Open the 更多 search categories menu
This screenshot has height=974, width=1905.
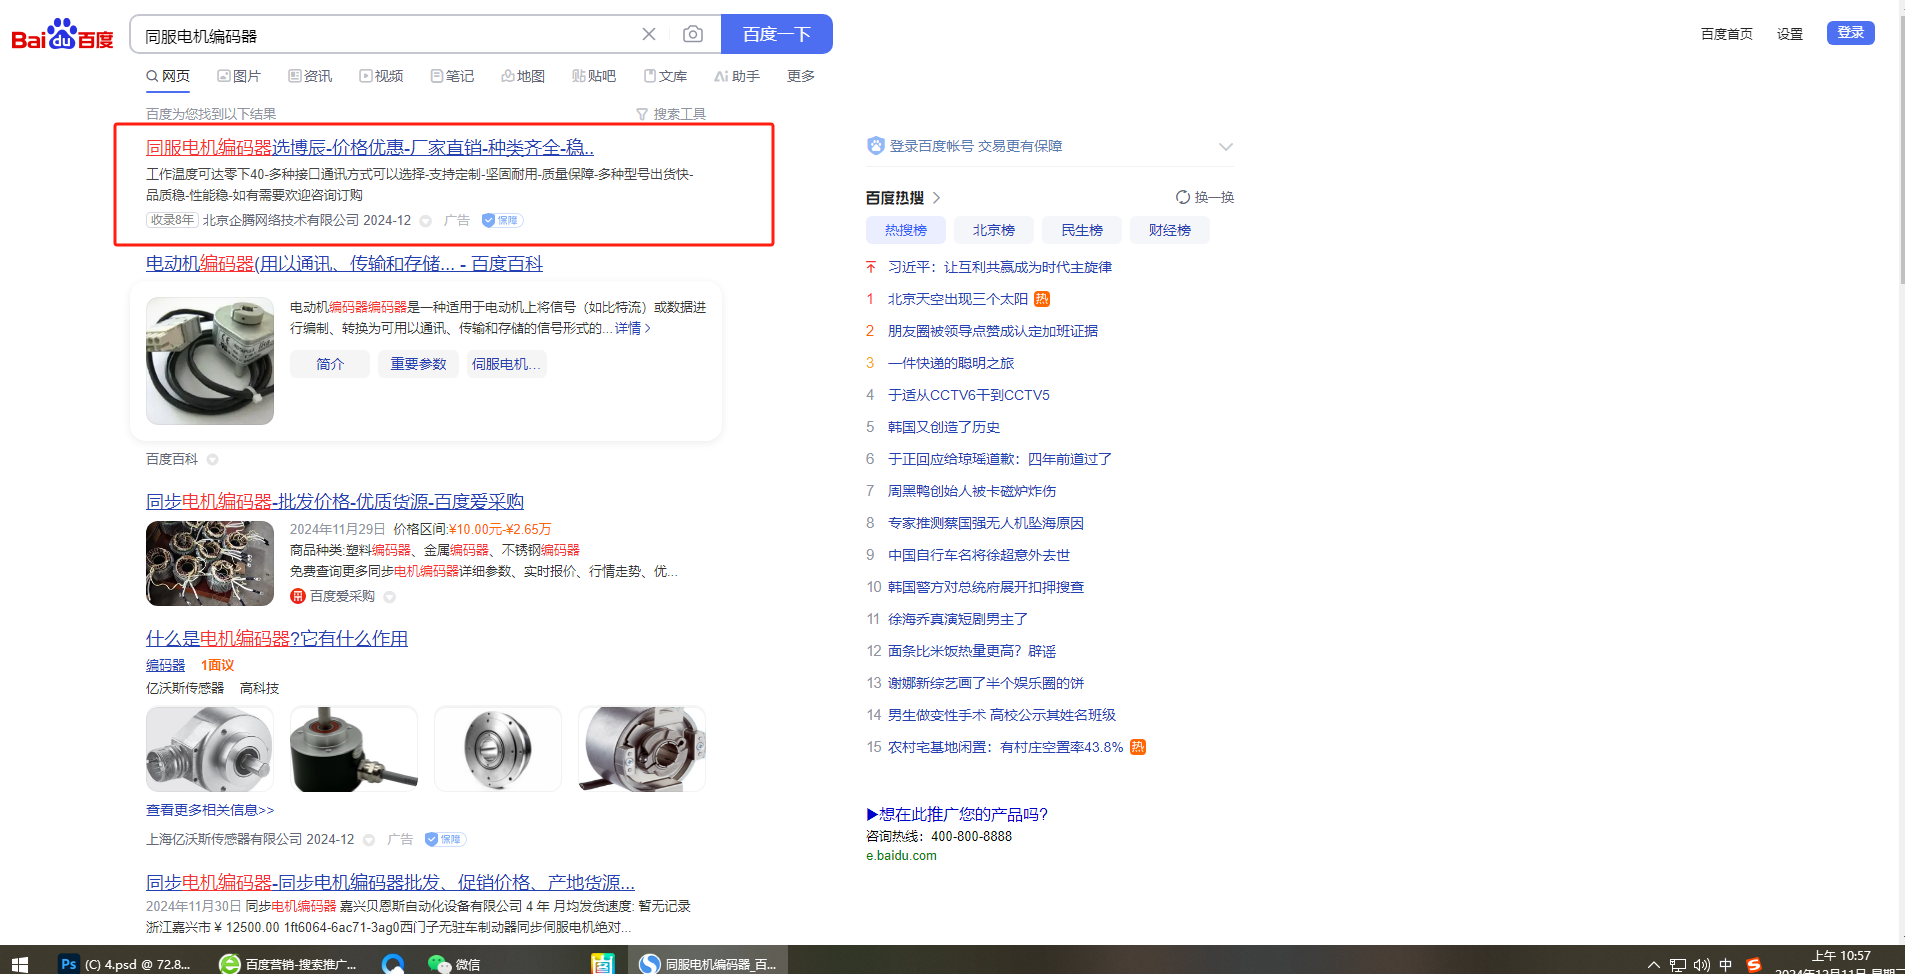pyautogui.click(x=800, y=76)
